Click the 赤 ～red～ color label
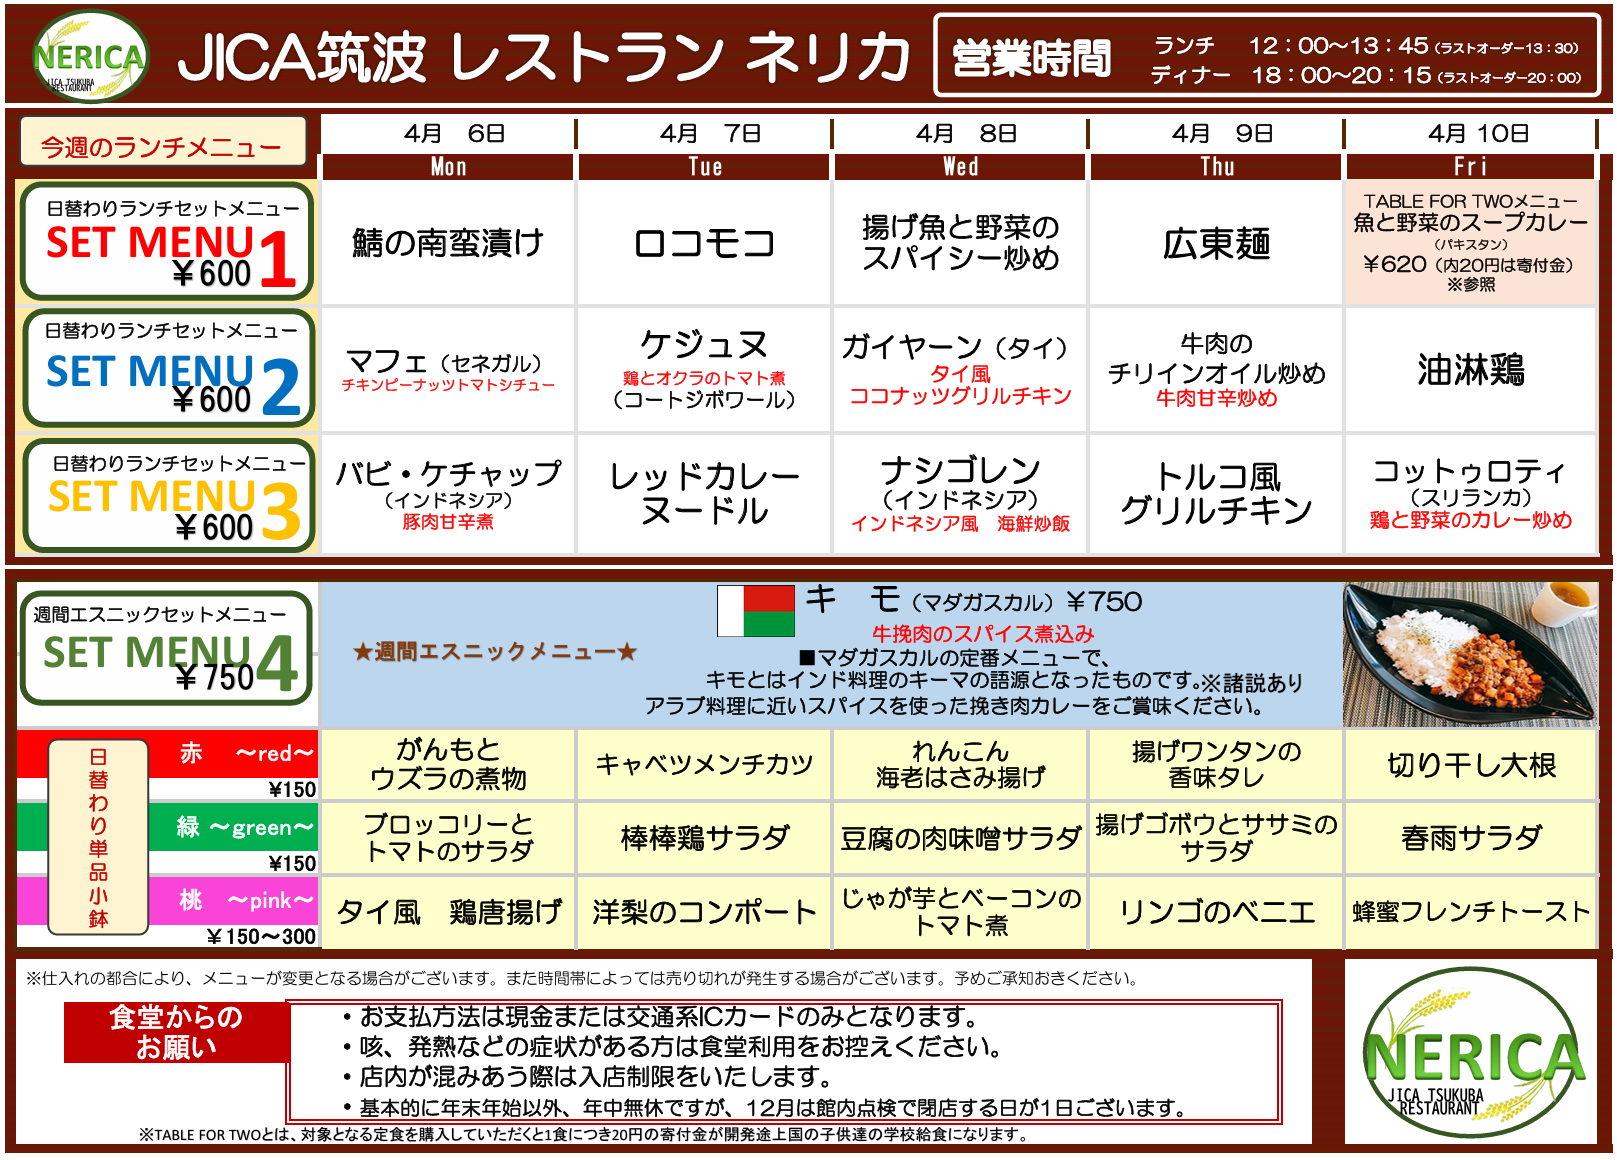Screen dimensions: 1617x1160 pyautogui.click(x=233, y=754)
